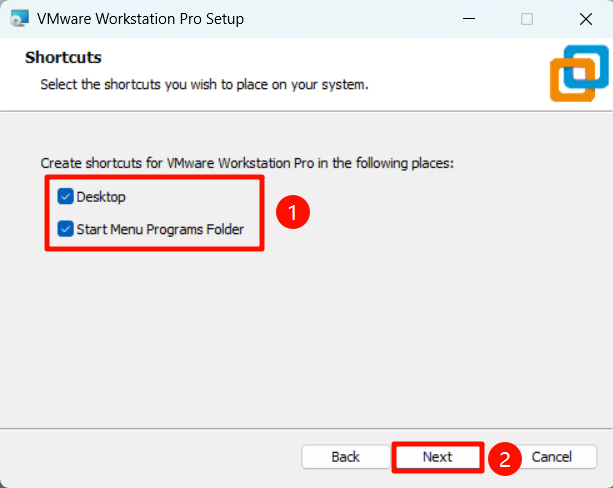Click the "Shortcuts" page heading
This screenshot has height=488, width=613.
[x=63, y=58]
